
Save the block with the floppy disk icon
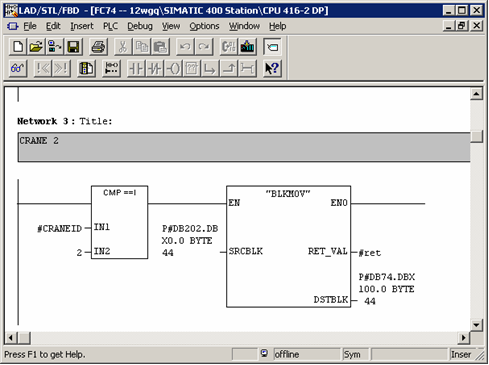tap(73, 47)
